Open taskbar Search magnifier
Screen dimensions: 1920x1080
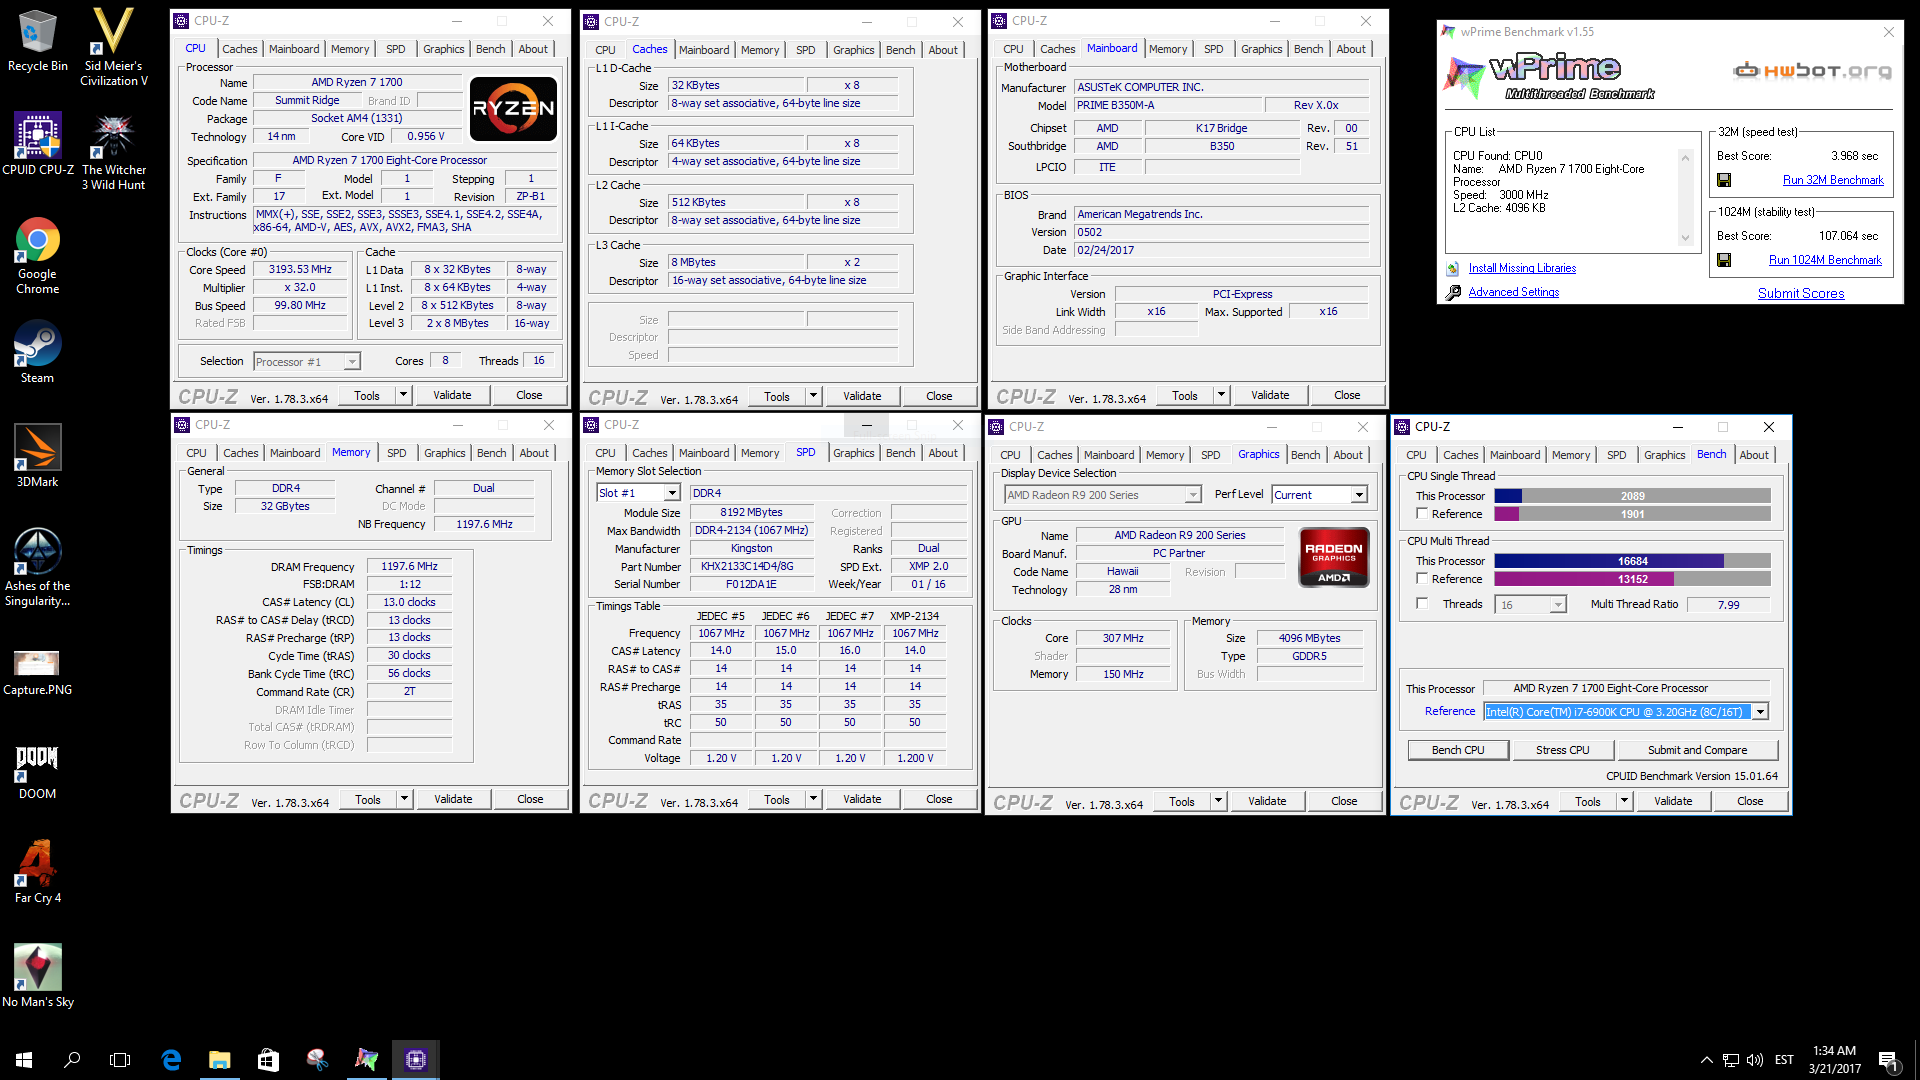72,1059
